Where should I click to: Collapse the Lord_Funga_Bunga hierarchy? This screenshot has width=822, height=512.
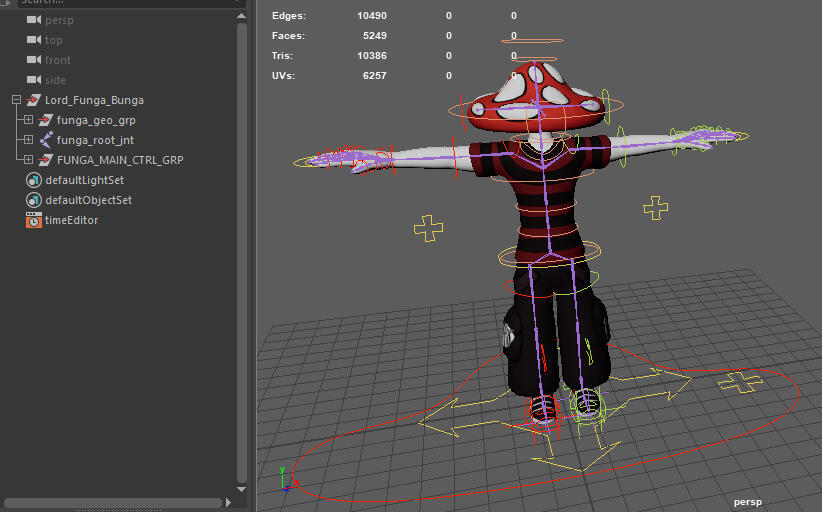pos(16,100)
